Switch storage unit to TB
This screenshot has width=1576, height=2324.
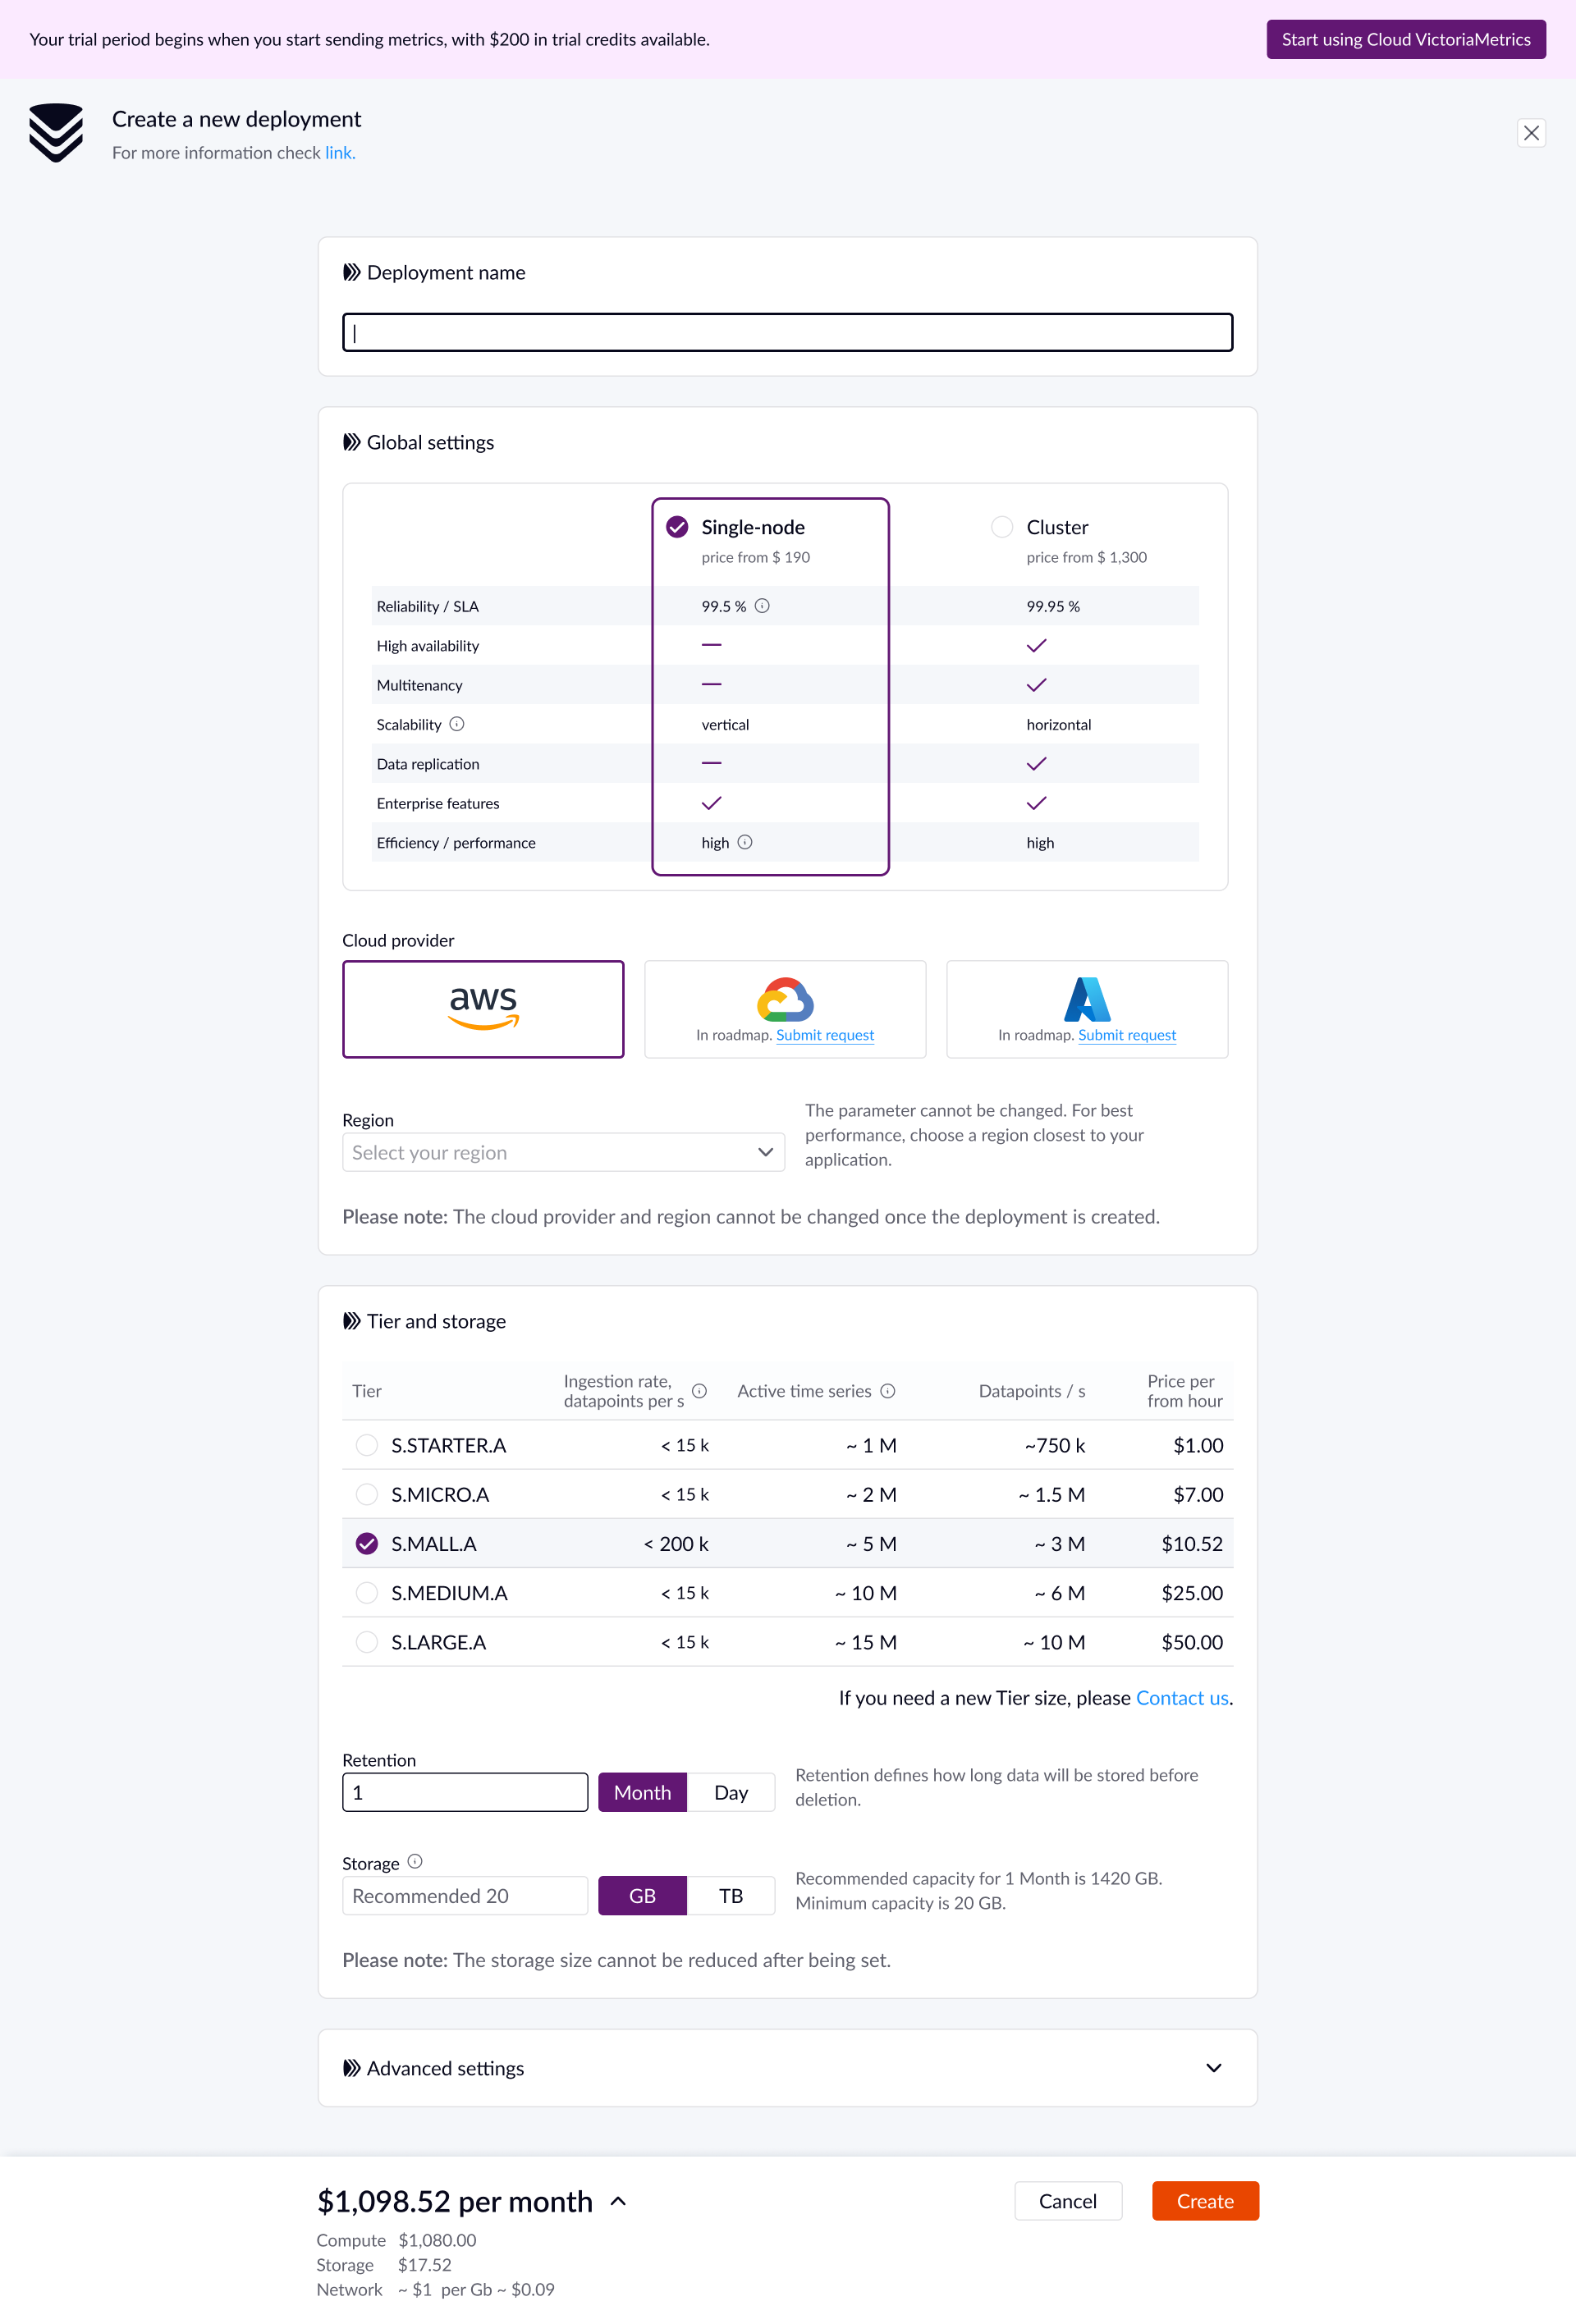coord(731,1895)
